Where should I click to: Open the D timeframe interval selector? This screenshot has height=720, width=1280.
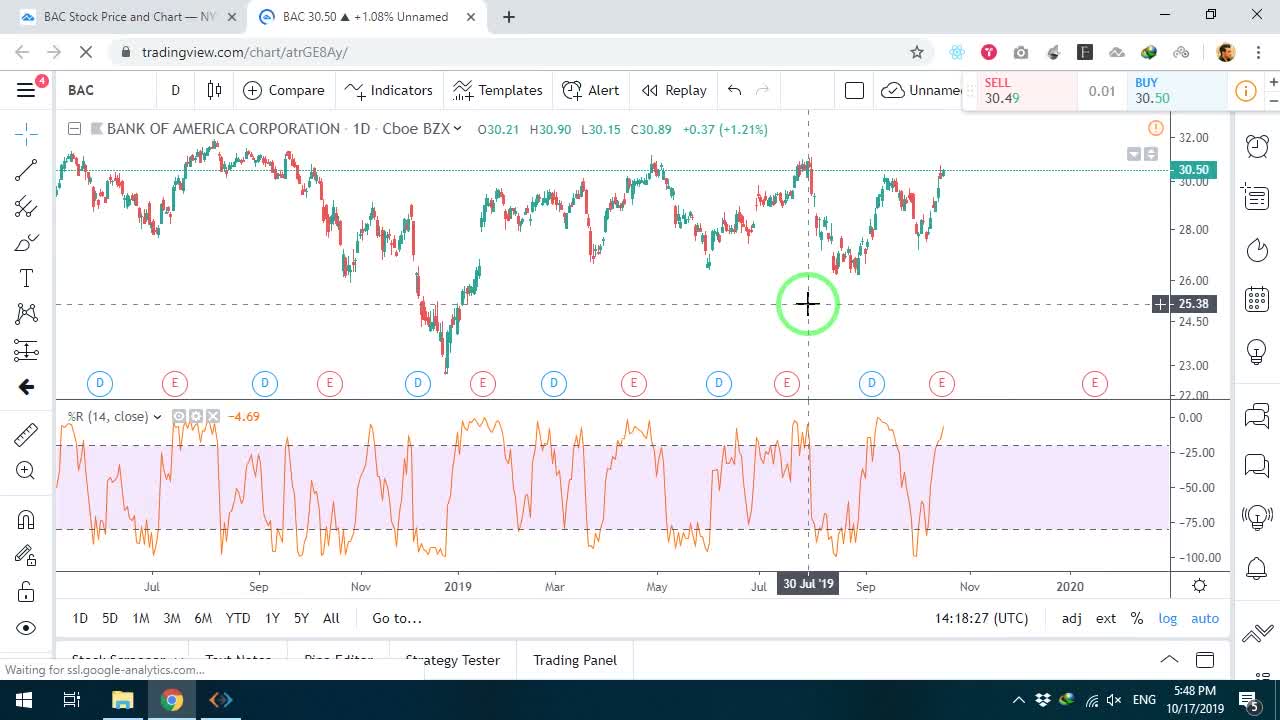175,90
